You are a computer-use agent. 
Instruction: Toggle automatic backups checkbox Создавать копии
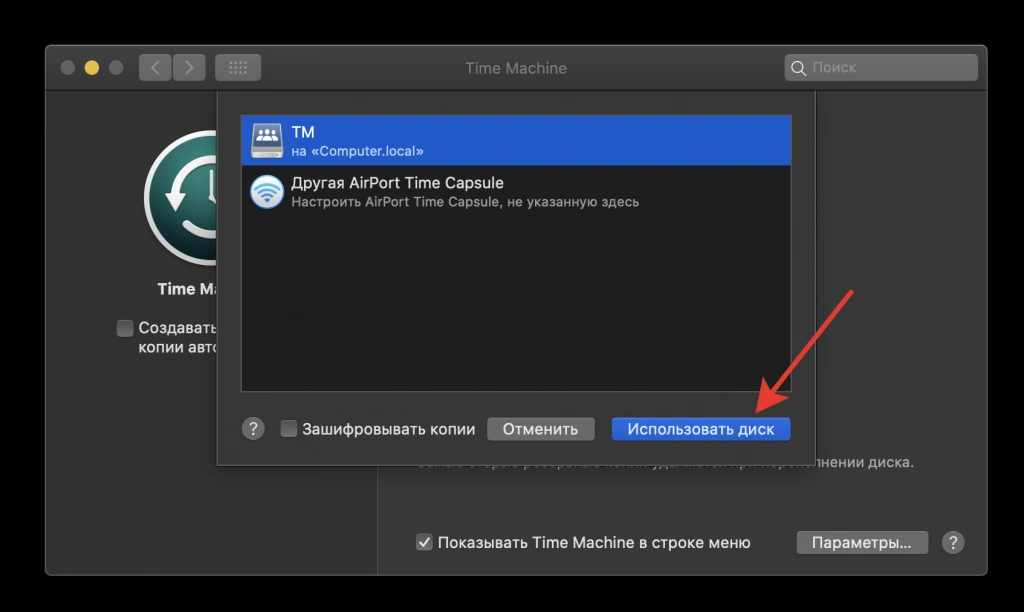(125, 328)
